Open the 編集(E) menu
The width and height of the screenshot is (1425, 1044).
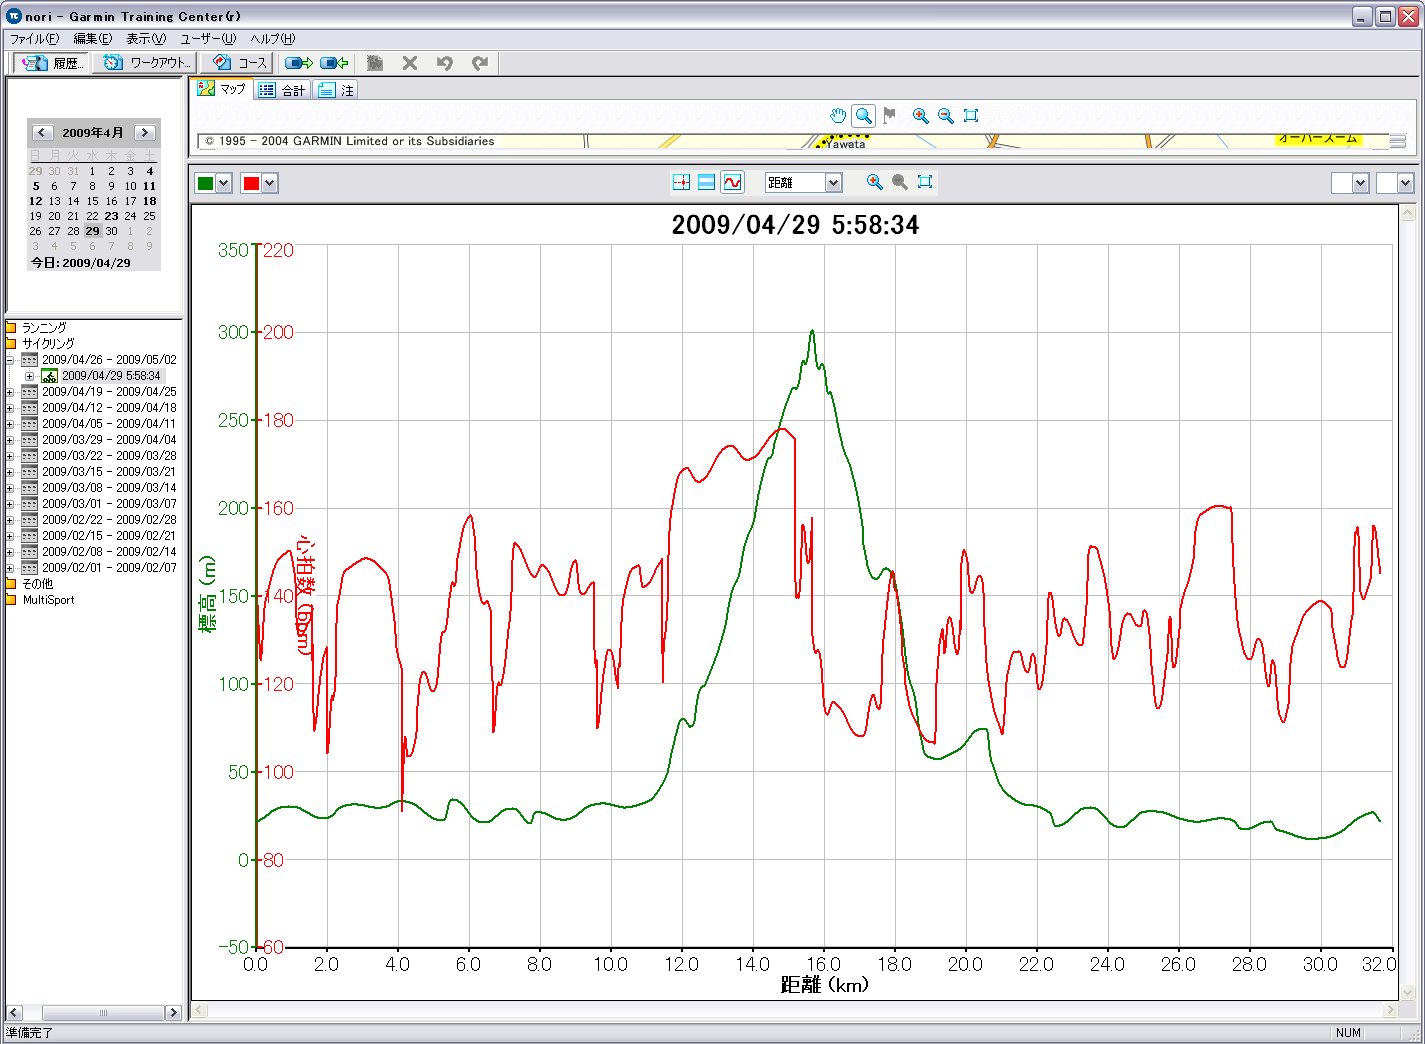point(92,39)
